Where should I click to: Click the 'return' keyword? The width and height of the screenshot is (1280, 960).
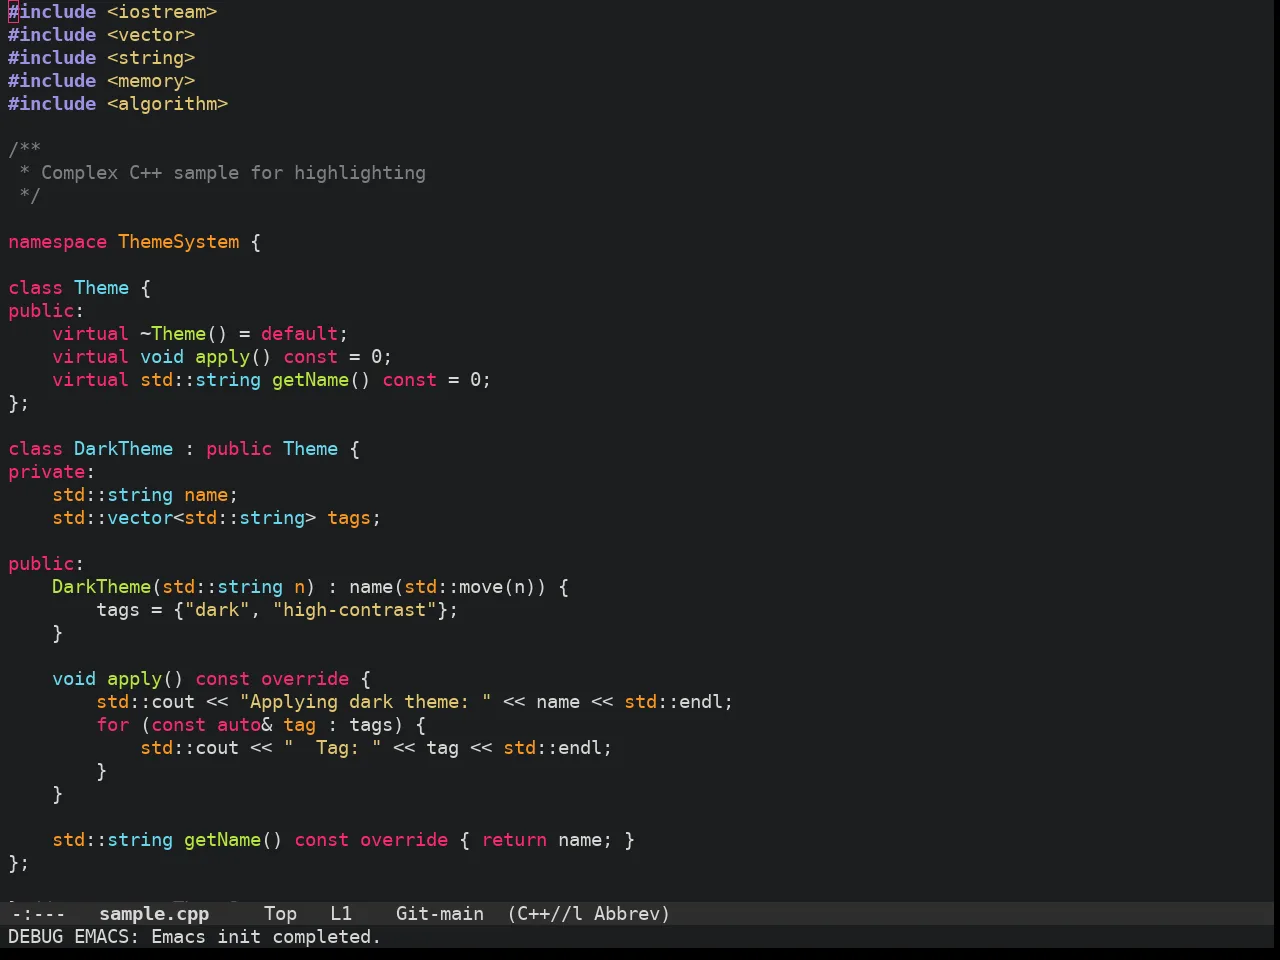(x=514, y=840)
